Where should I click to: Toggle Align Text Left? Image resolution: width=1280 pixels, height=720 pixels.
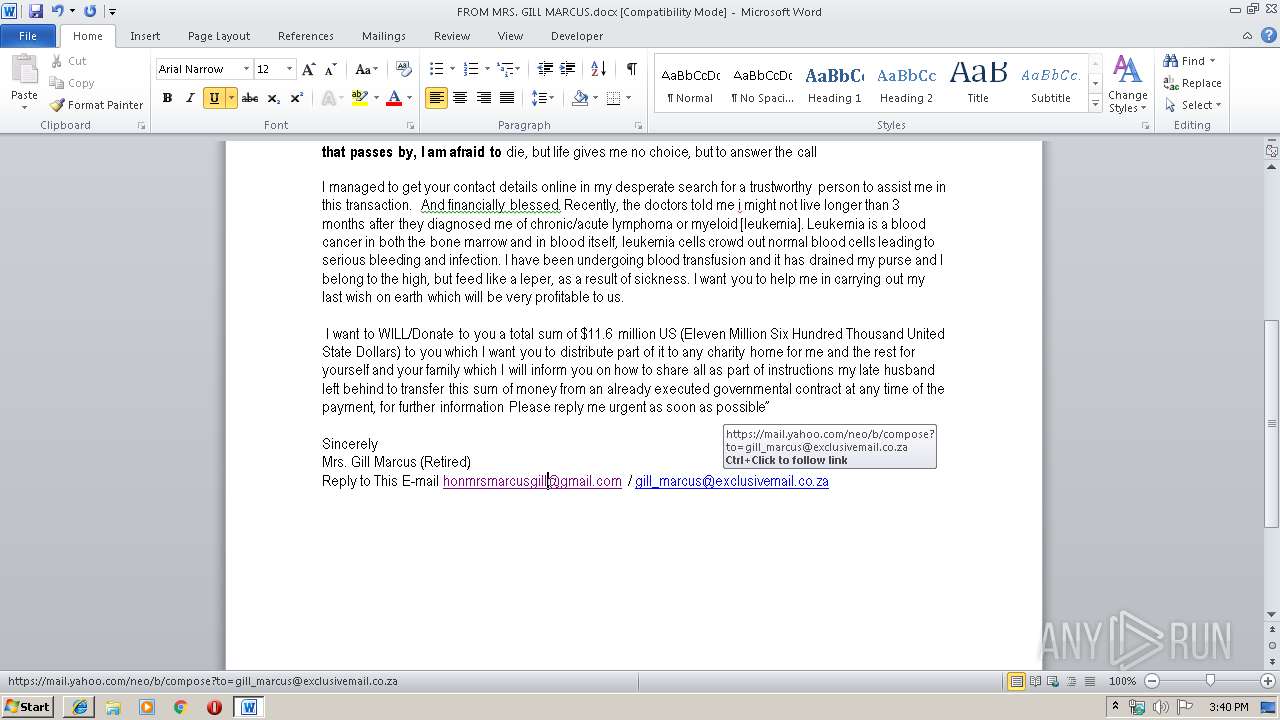pos(436,98)
